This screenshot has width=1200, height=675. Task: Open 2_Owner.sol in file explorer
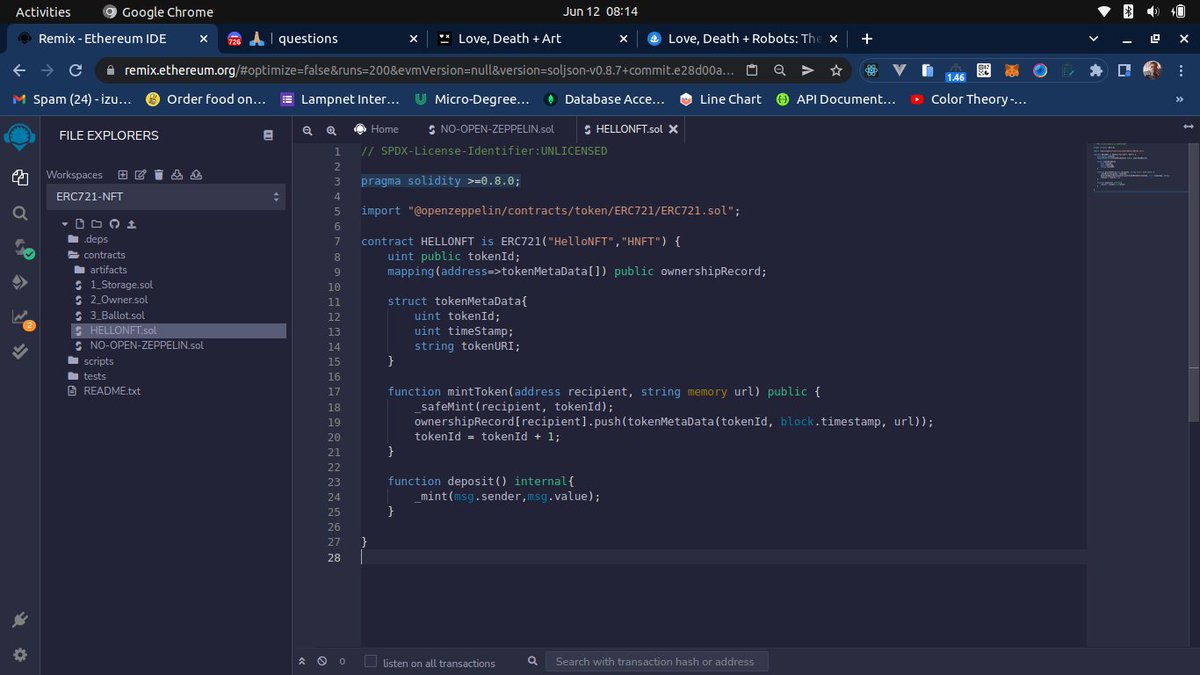click(x=111, y=300)
